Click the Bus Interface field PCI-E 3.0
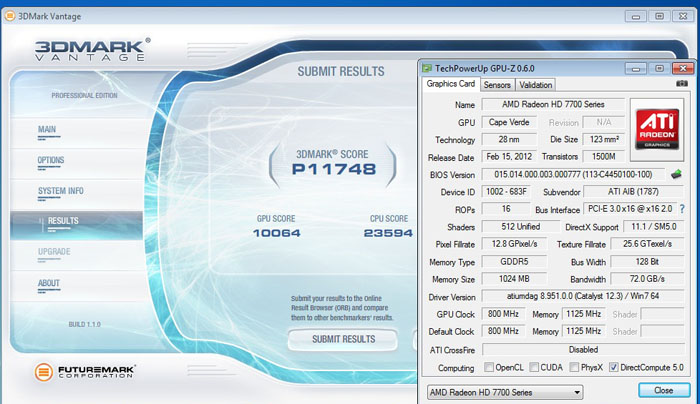Image resolution: width=700 pixels, height=404 pixels. [x=630, y=209]
